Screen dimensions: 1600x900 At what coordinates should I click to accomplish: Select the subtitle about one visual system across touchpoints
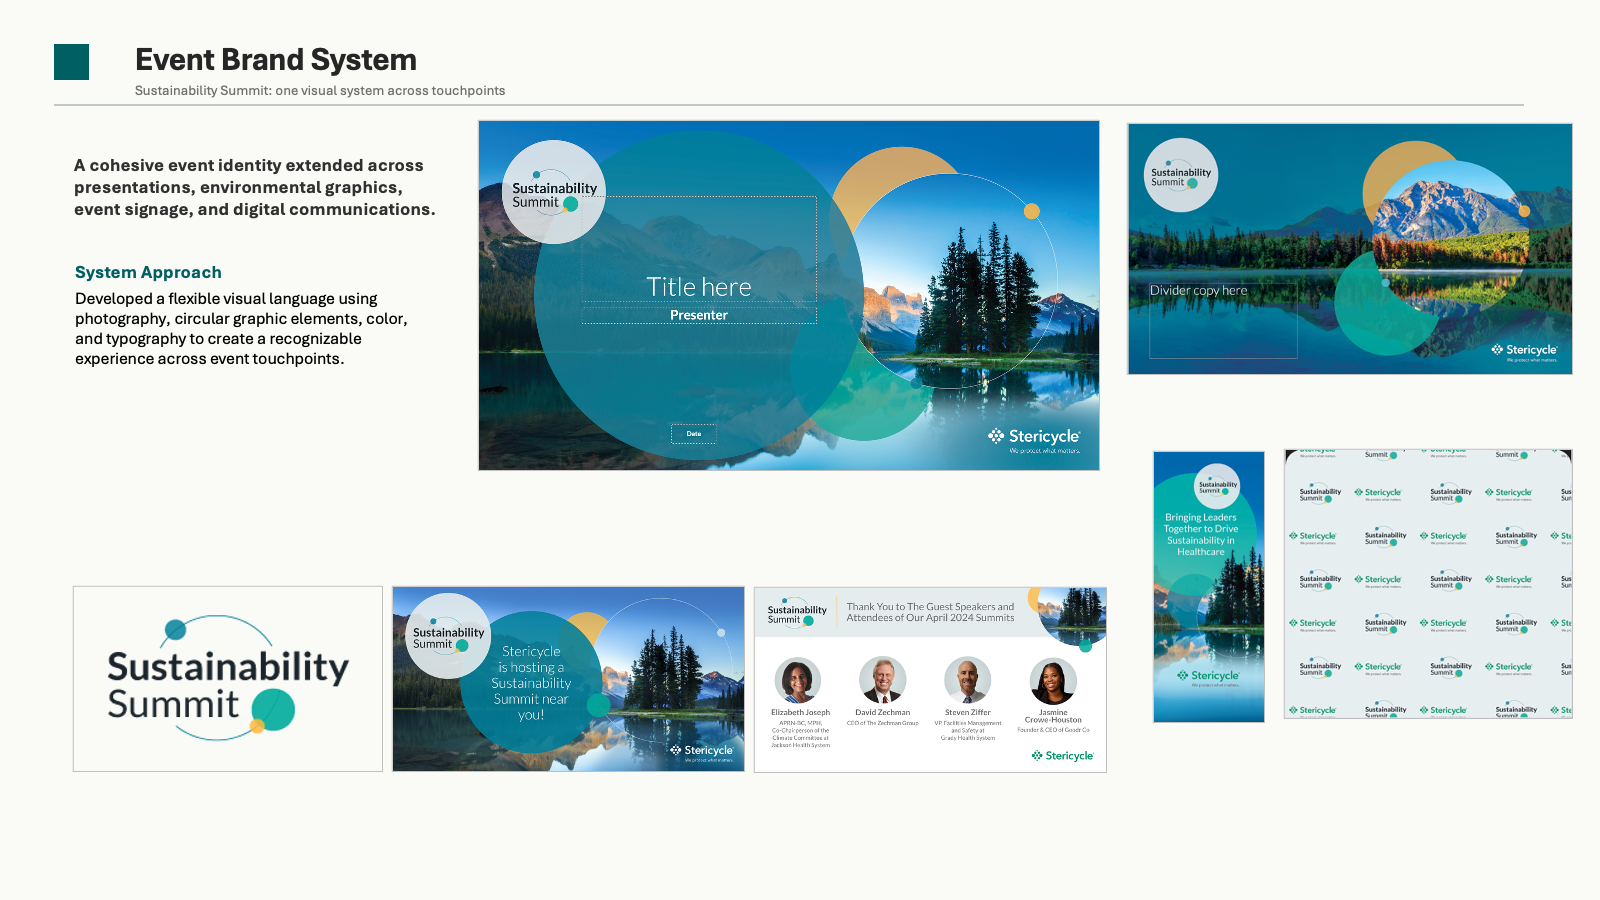320,91
